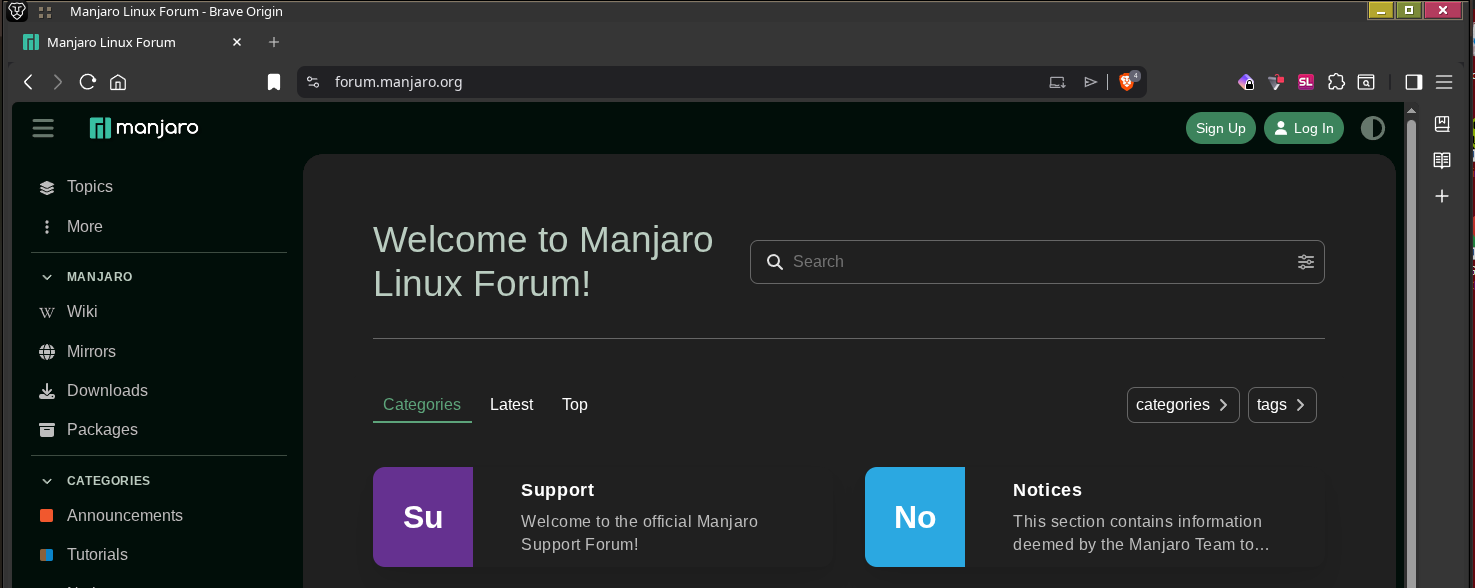
Task: Select the Categories tab
Action: pos(422,405)
